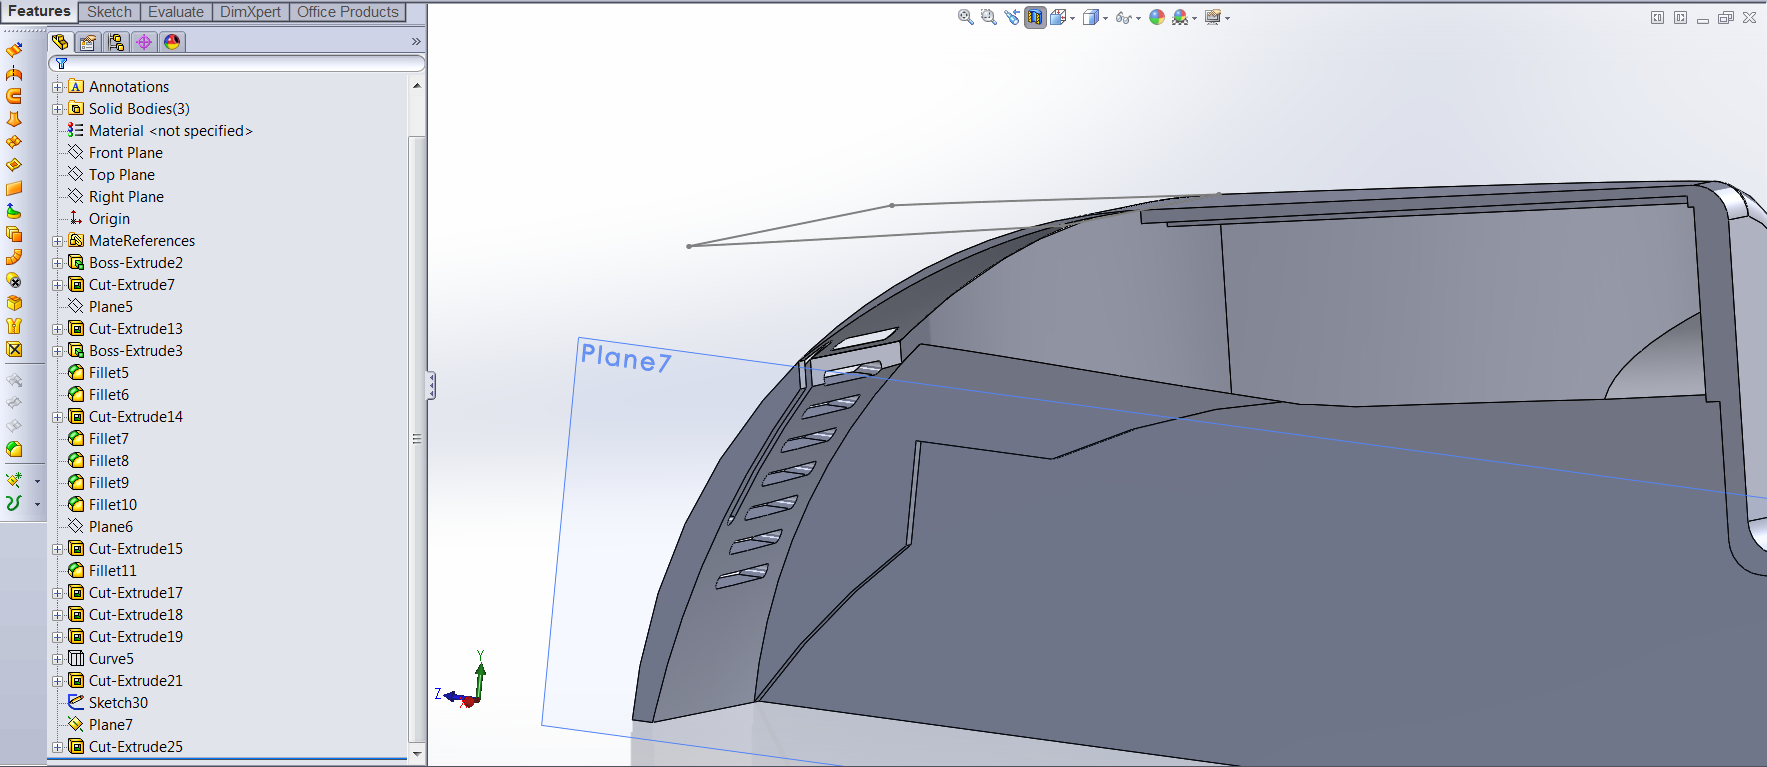Click the feature tree scrollbar down arrow
The width and height of the screenshot is (1767, 767).
click(417, 753)
